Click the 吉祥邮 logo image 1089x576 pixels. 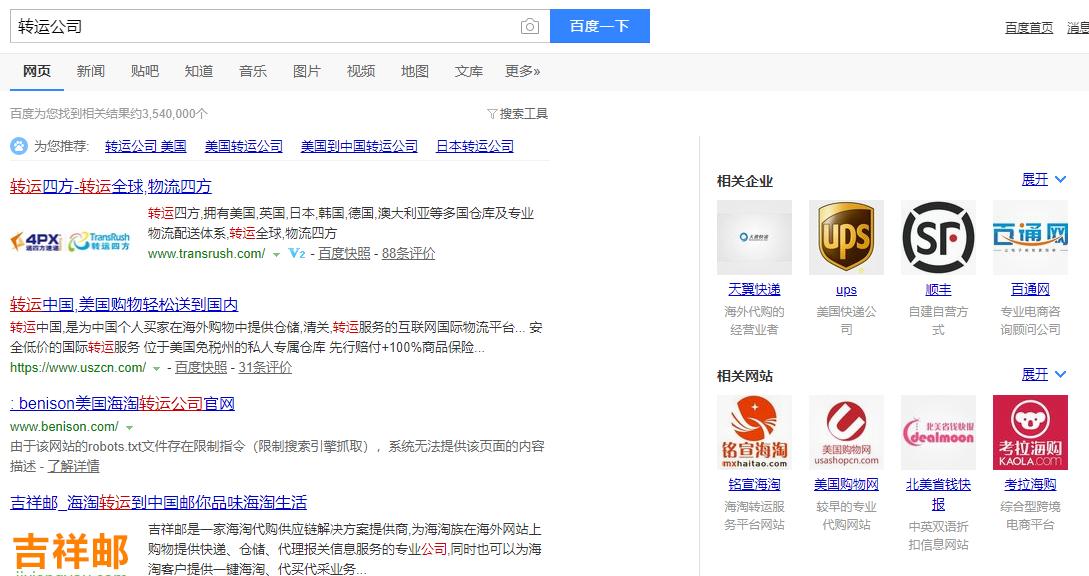(68, 550)
